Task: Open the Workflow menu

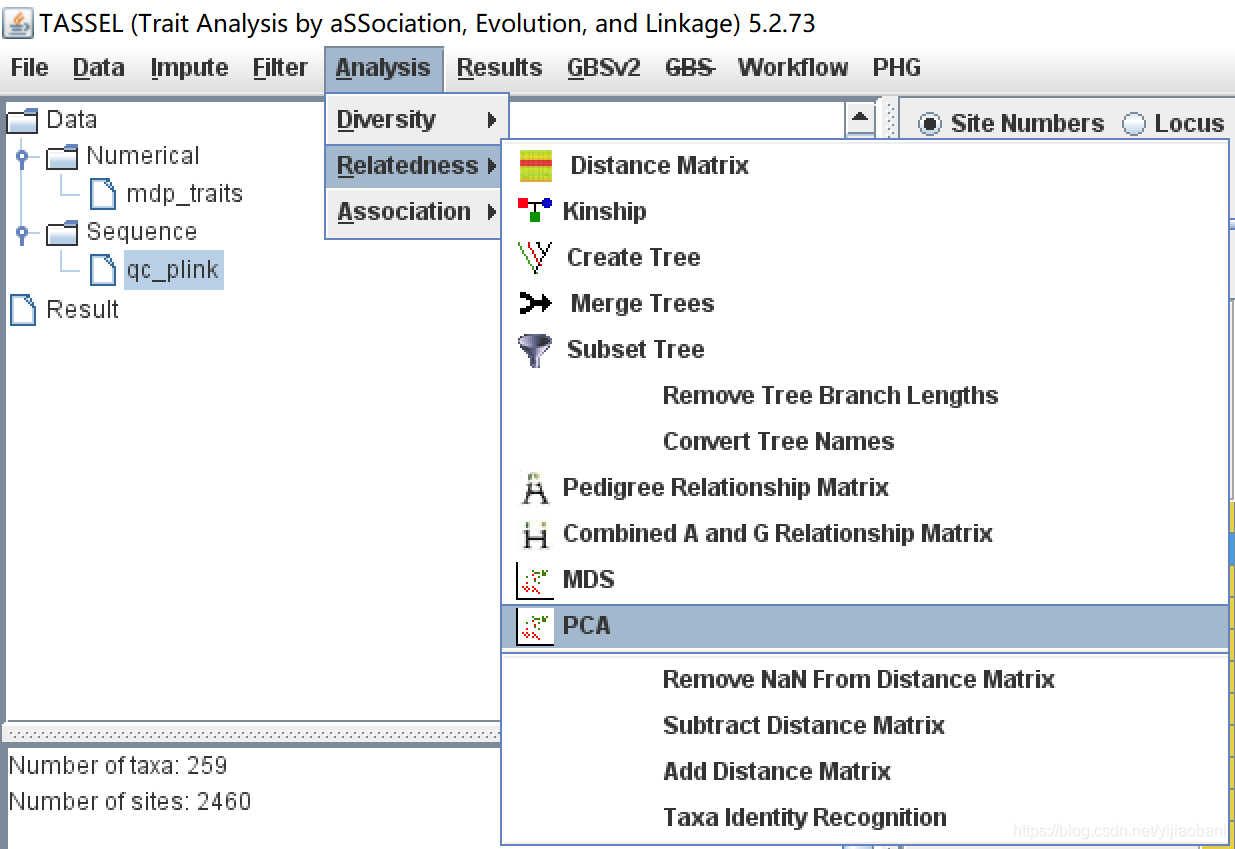Action: click(x=792, y=68)
